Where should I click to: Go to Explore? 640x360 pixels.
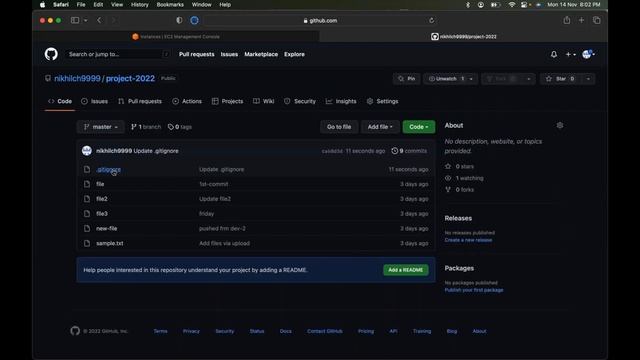click(x=294, y=54)
